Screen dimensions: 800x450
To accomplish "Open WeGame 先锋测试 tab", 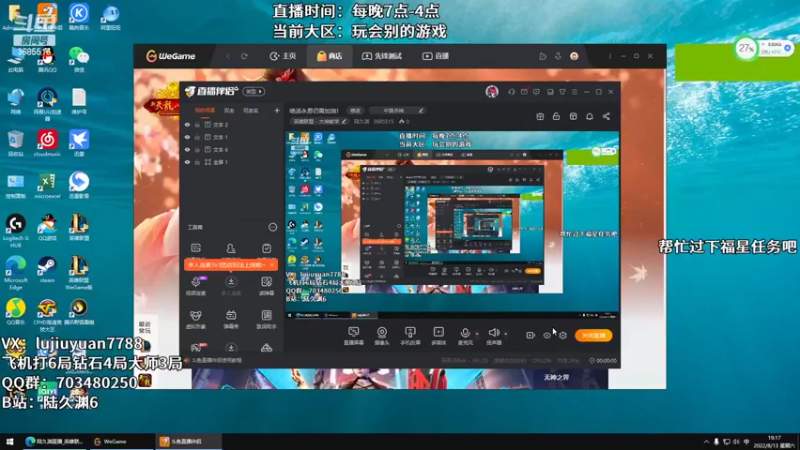I will point(382,56).
